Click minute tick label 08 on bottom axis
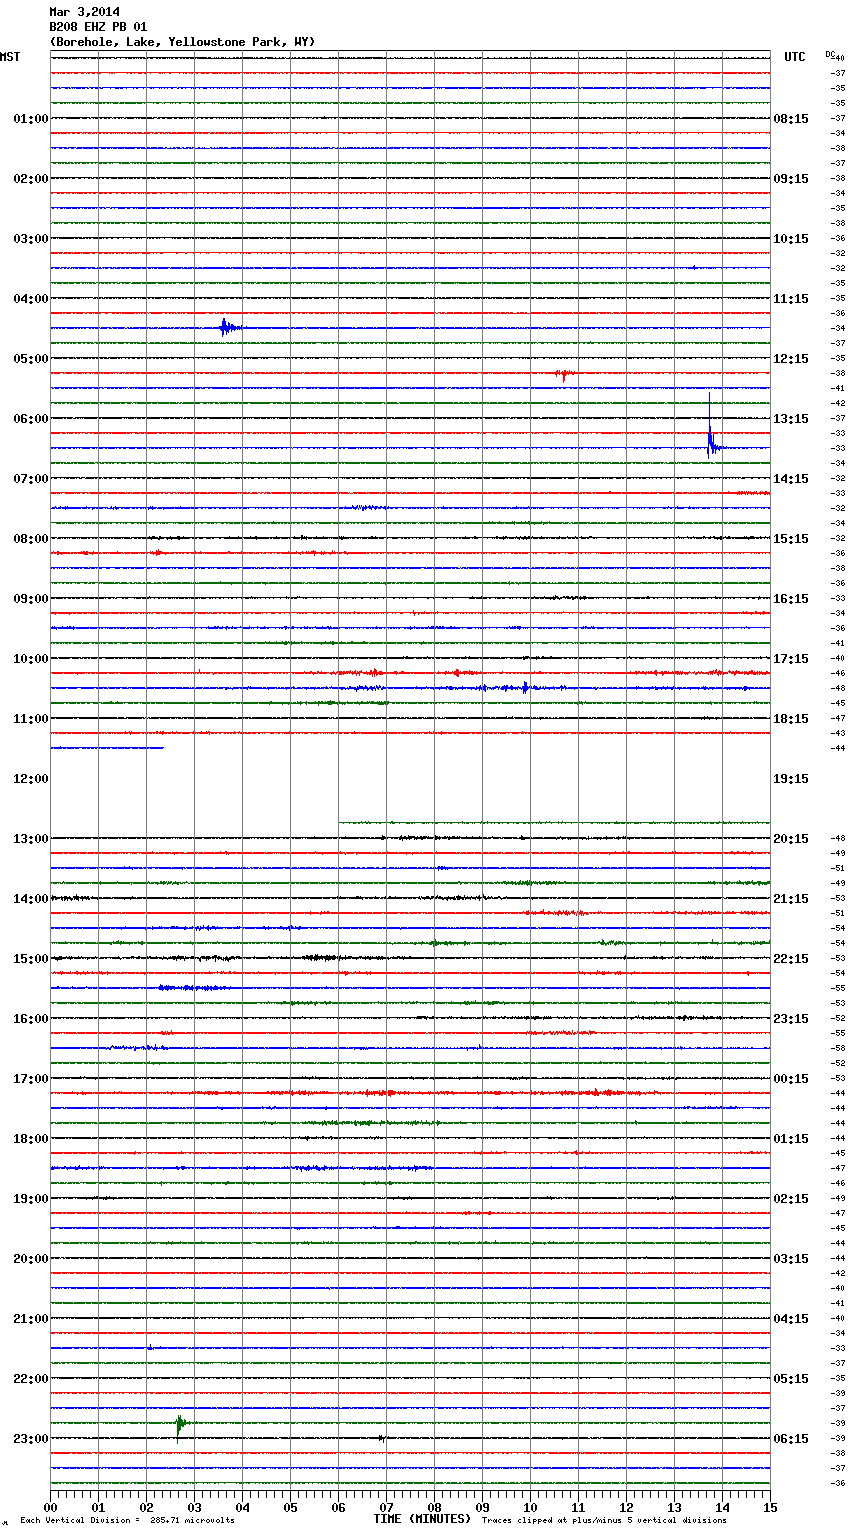 pos(434,1507)
